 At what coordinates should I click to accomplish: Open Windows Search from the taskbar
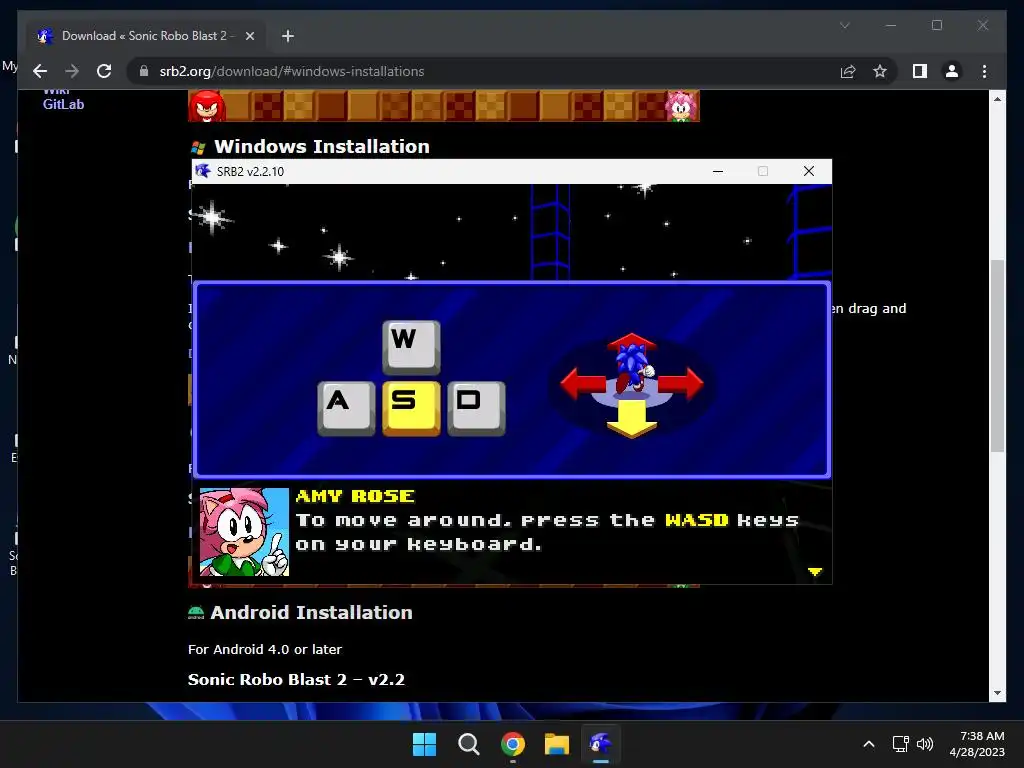[x=468, y=744]
